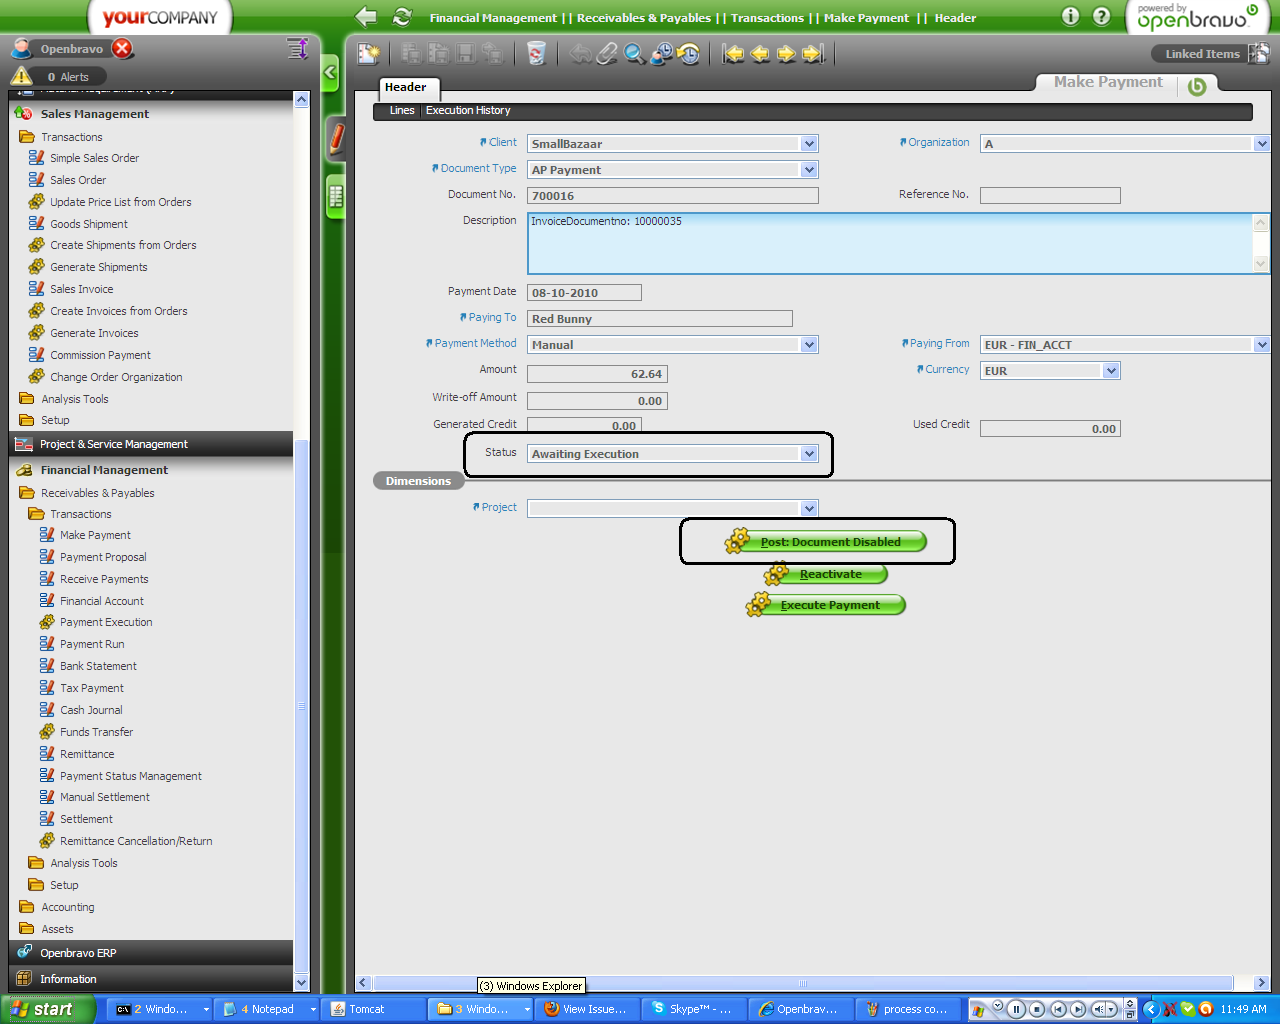Switch to the form edit view icon

pyautogui.click(x=337, y=138)
